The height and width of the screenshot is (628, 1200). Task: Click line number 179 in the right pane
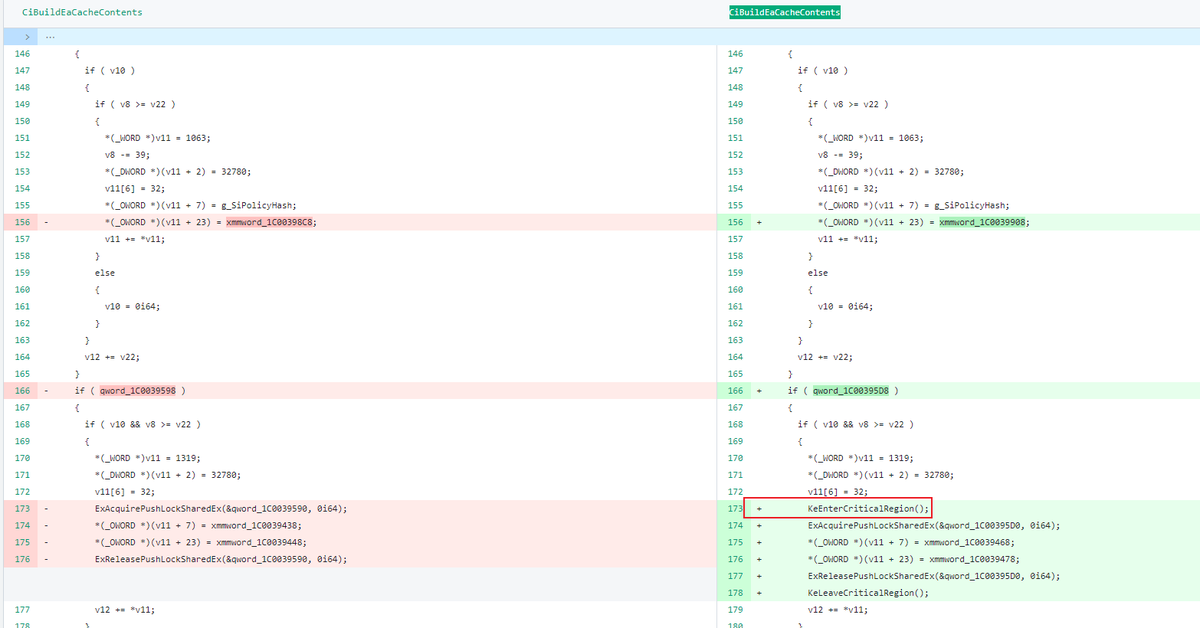coord(736,609)
